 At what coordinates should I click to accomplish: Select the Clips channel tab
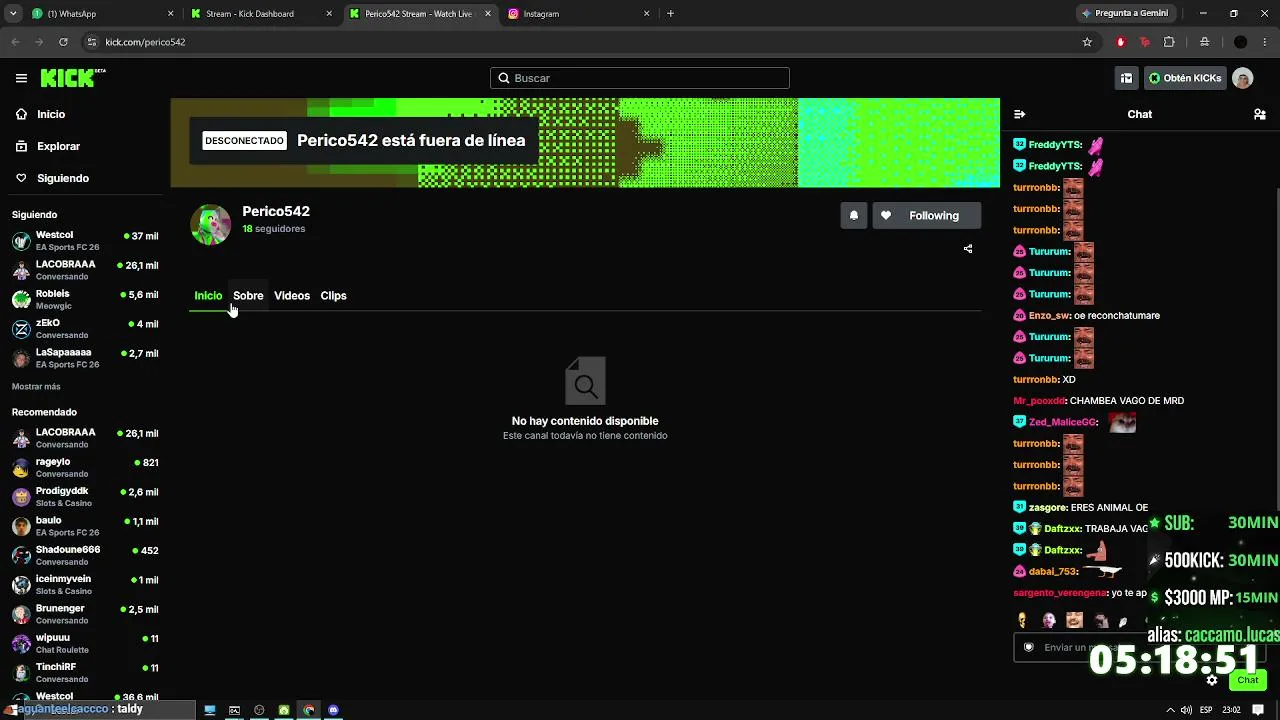[x=333, y=296]
